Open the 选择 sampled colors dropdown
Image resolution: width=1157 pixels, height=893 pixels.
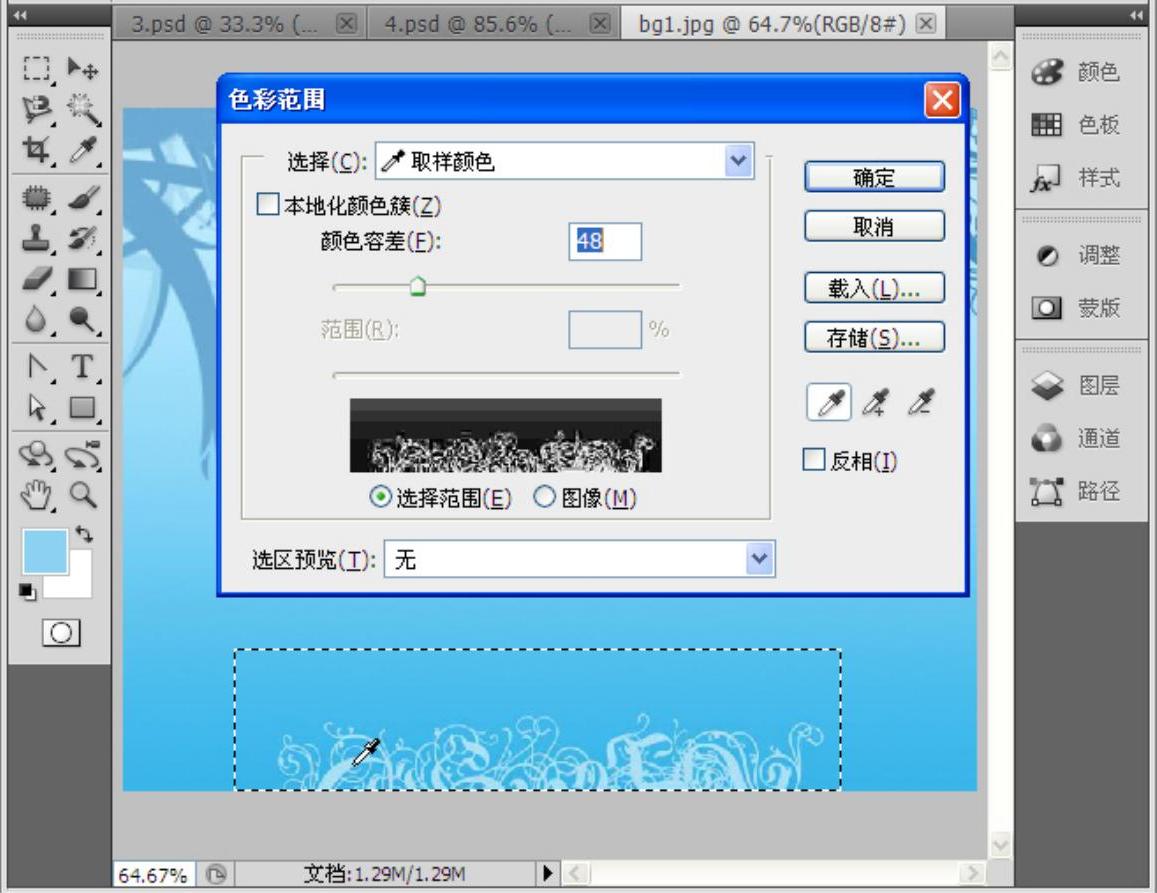[x=739, y=161]
